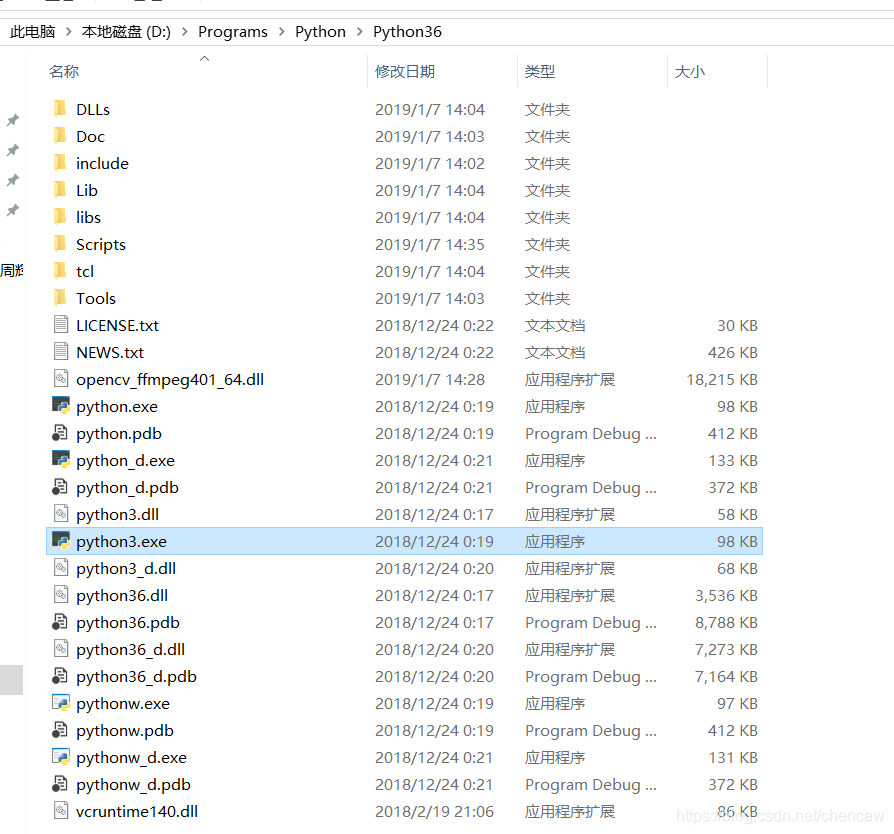Click the second pin icon in sidebar
Viewport: 894px width, 834px height.
[x=13, y=150]
